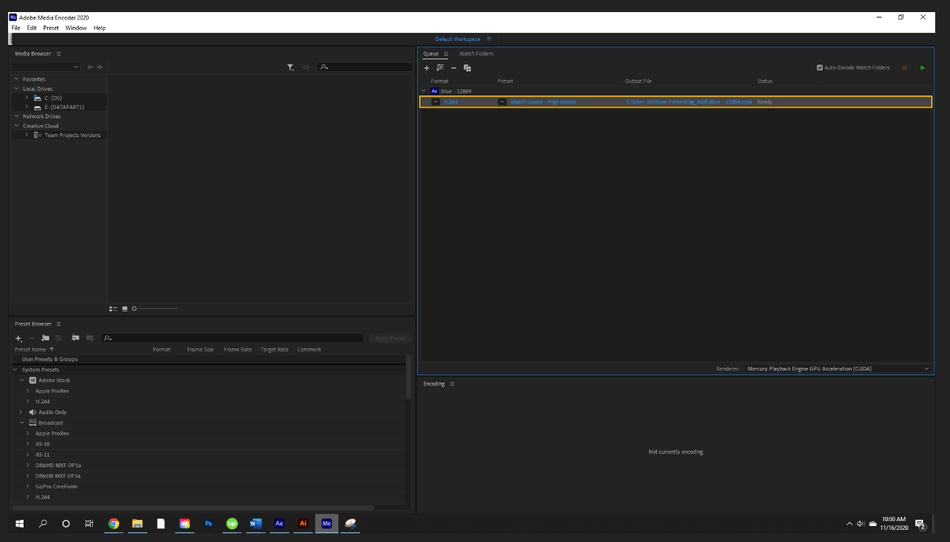The image size is (950, 542).
Task: Expand the GoPro CineForm presets
Action: click(28, 486)
